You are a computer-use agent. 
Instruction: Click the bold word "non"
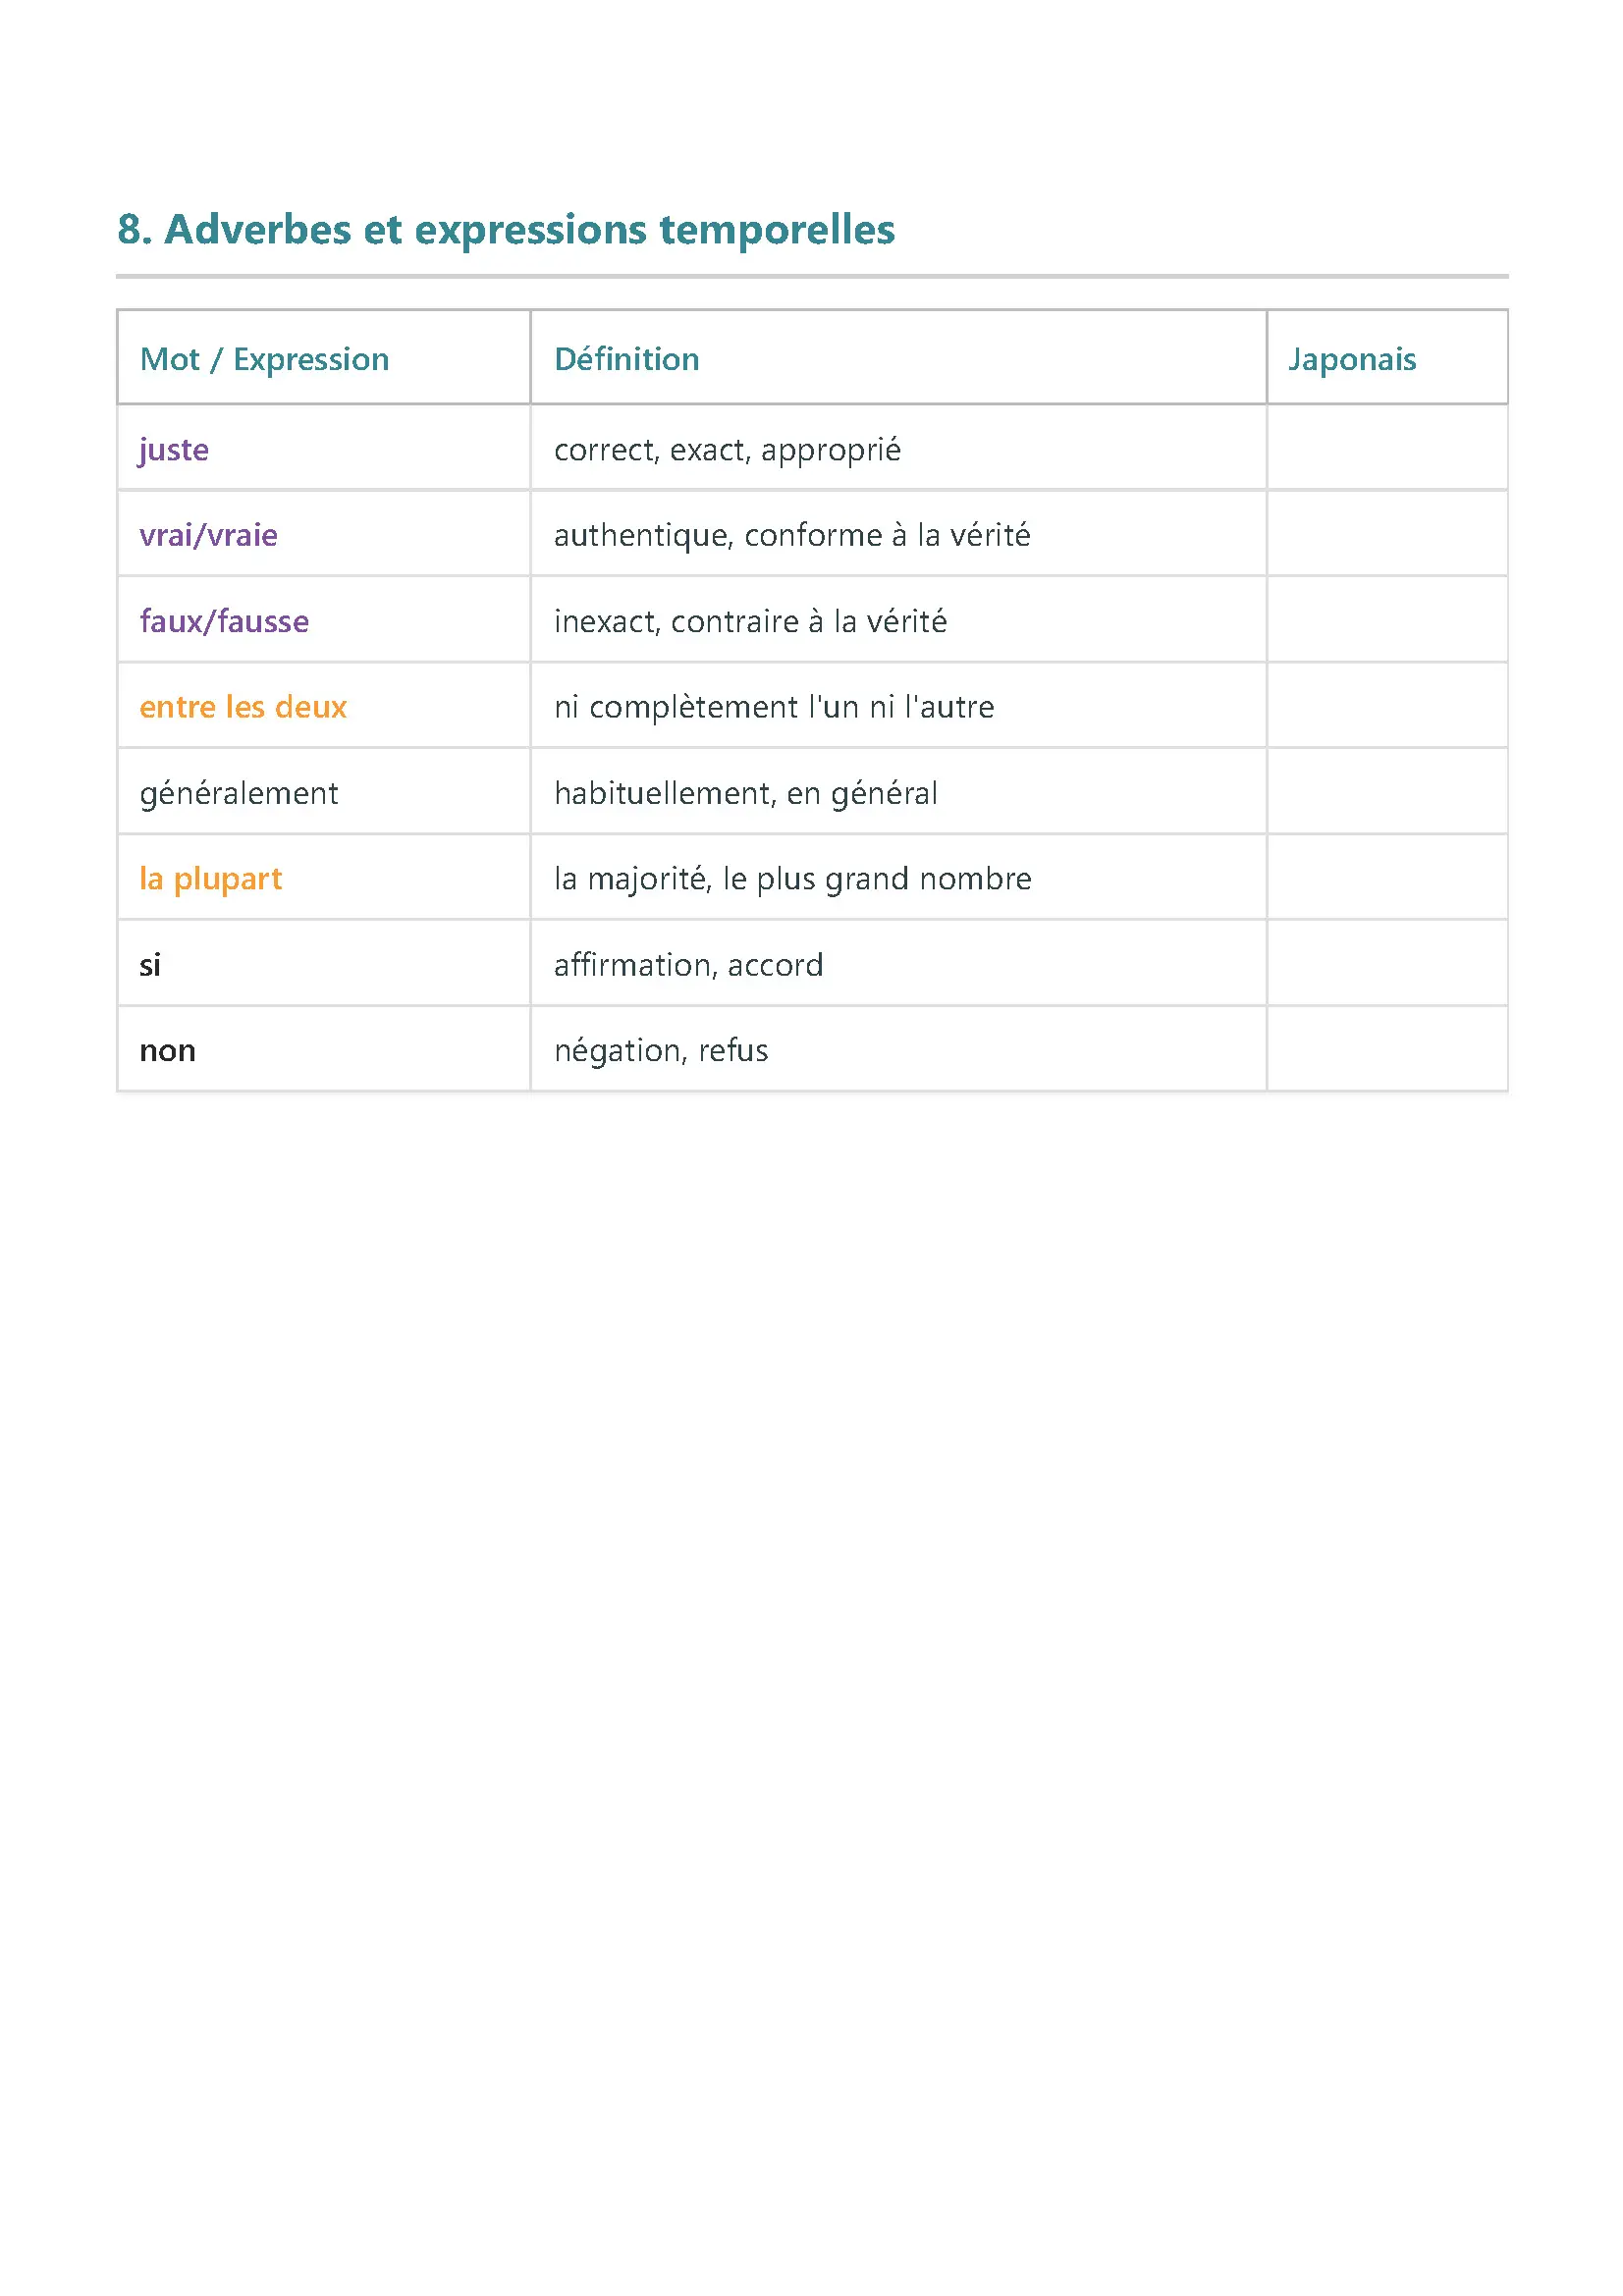[167, 1051]
